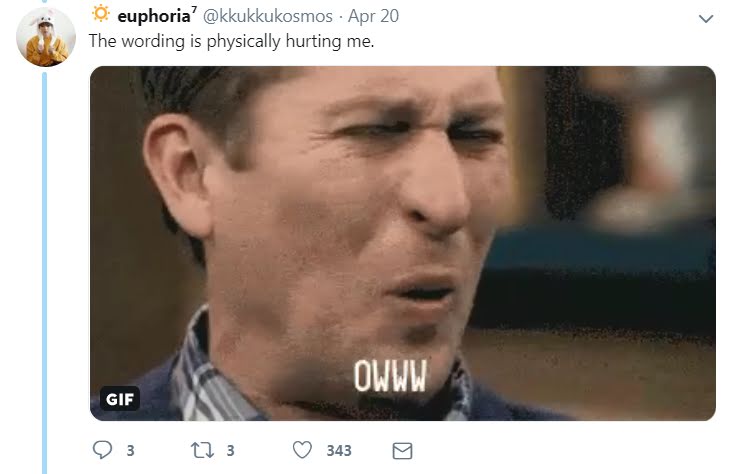
Task: Open the Apr 20 timestamp link
Action: 373,16
